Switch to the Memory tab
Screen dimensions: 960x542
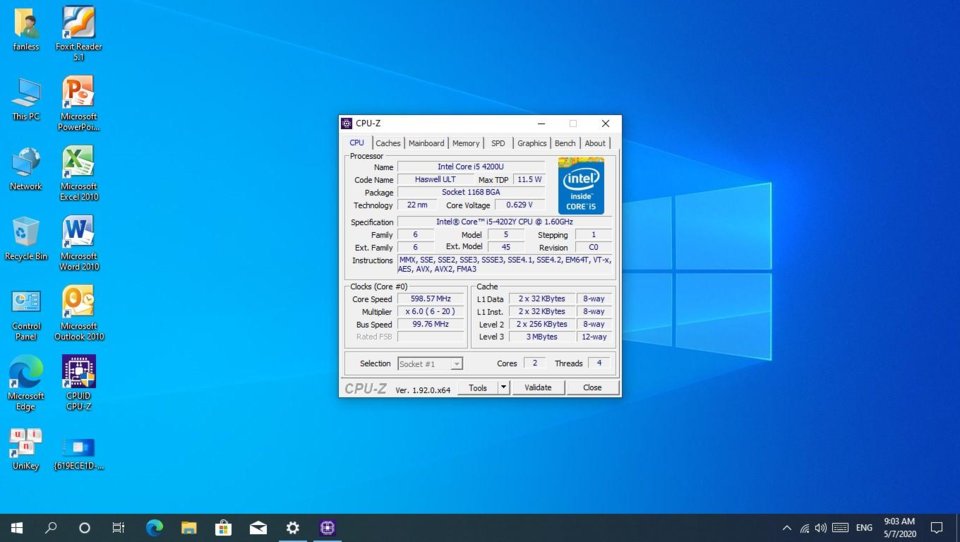tap(465, 143)
